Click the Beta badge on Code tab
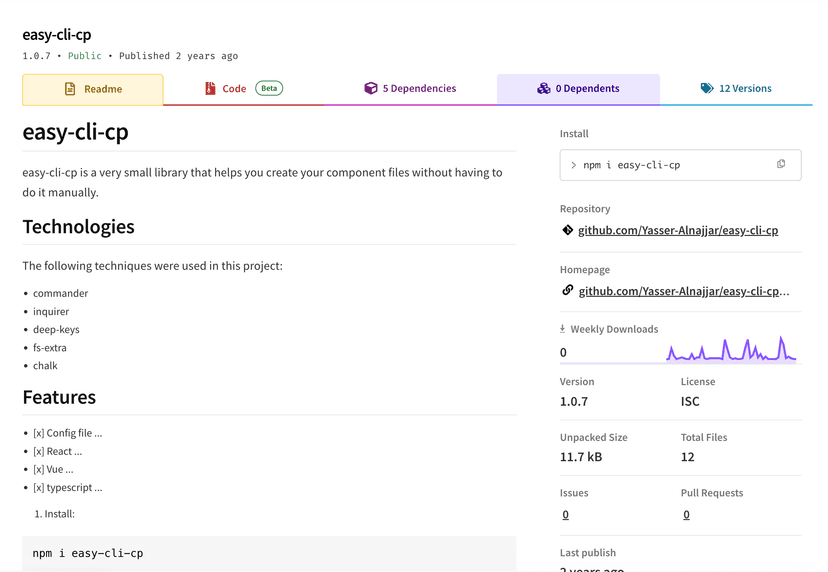This screenshot has width=828, height=572. point(269,88)
